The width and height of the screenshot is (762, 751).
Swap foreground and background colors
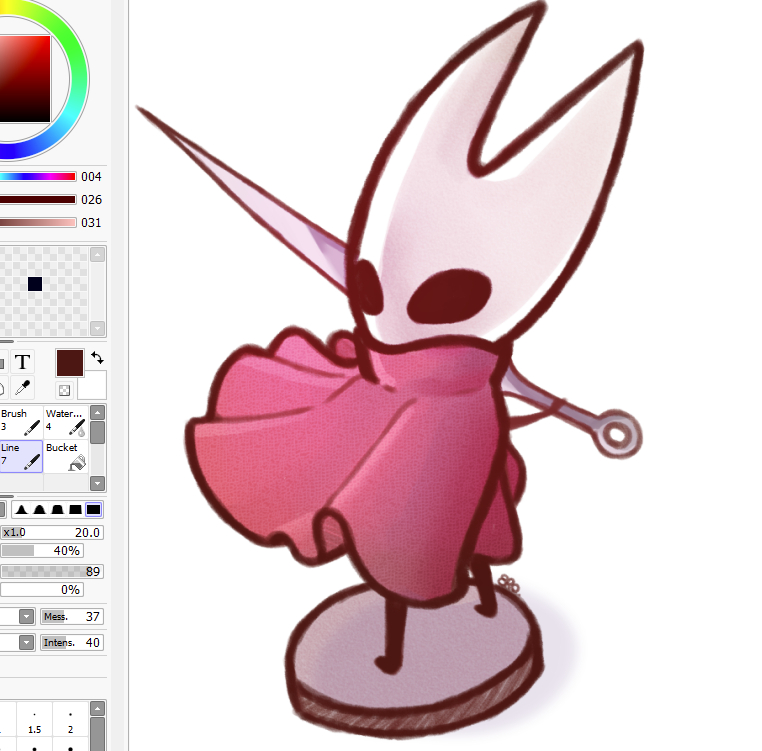pos(97,357)
